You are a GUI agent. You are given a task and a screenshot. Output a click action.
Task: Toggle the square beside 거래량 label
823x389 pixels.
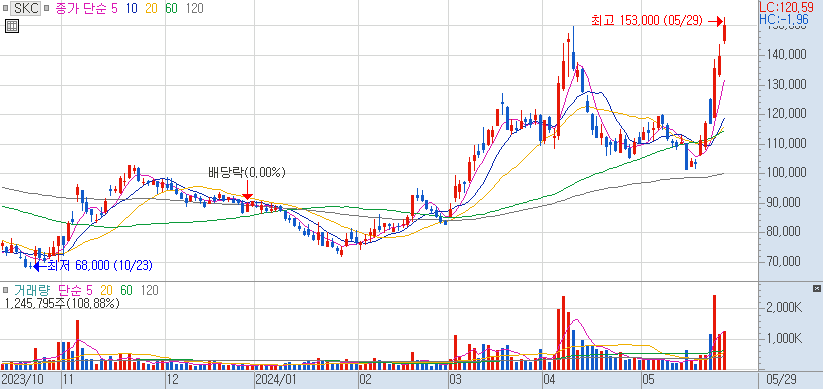click(5, 290)
